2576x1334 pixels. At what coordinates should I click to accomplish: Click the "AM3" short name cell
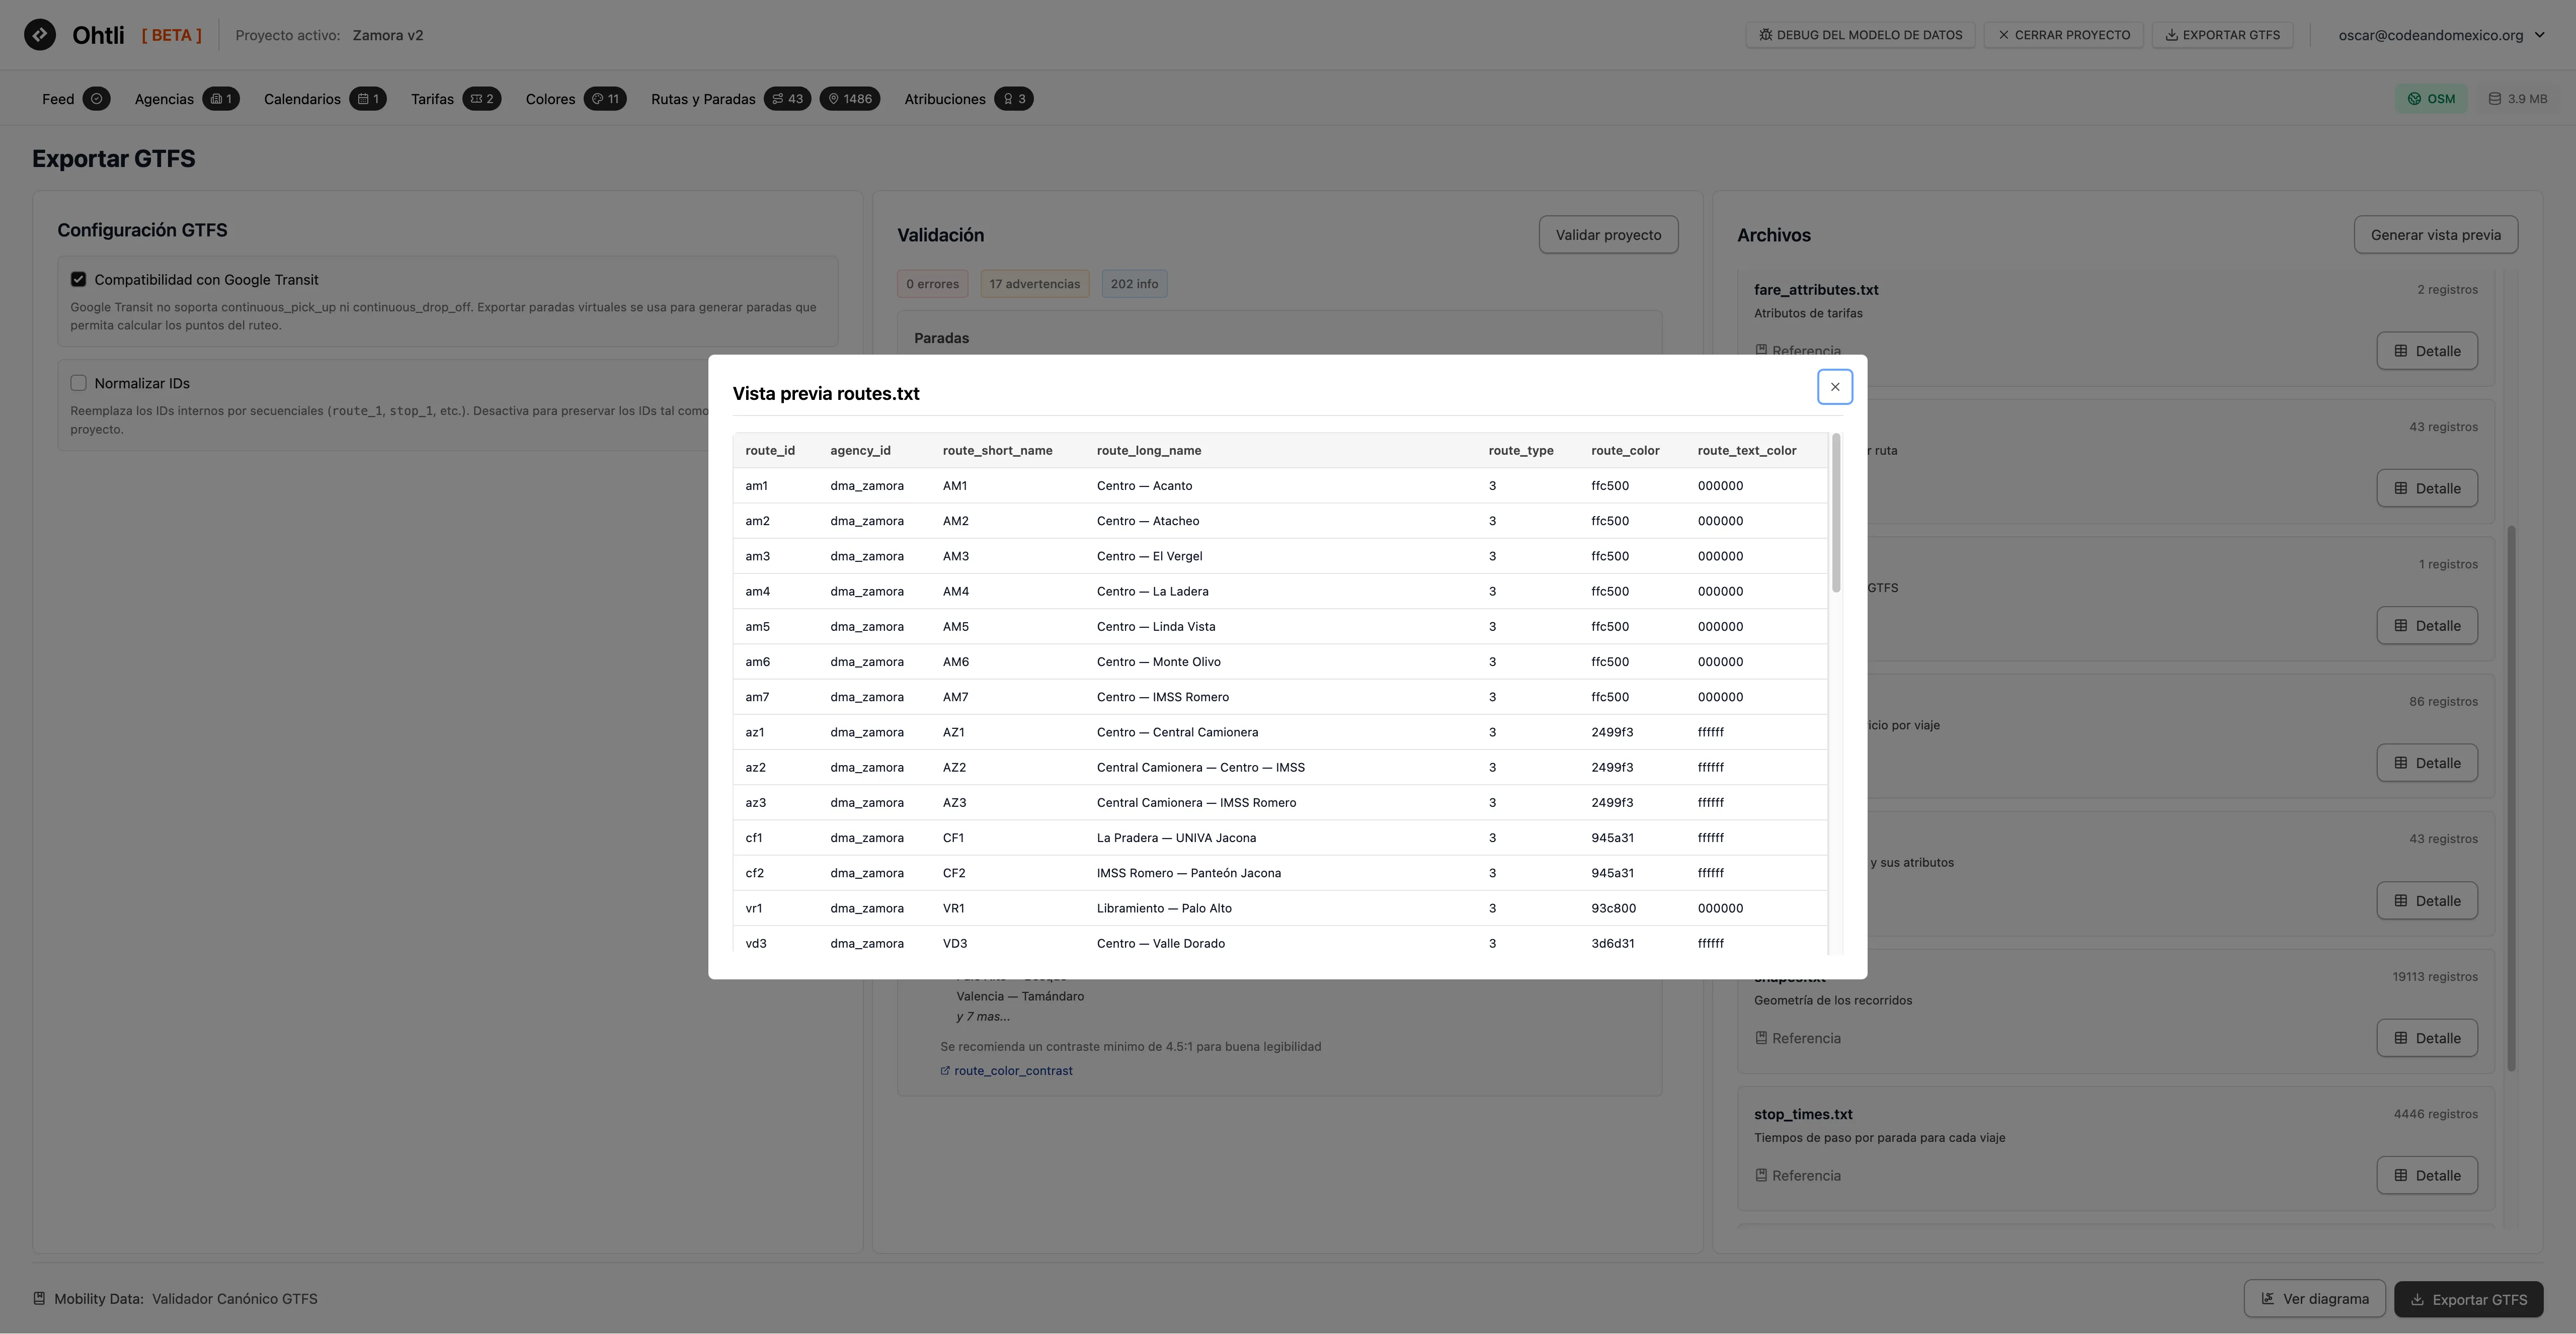[955, 556]
